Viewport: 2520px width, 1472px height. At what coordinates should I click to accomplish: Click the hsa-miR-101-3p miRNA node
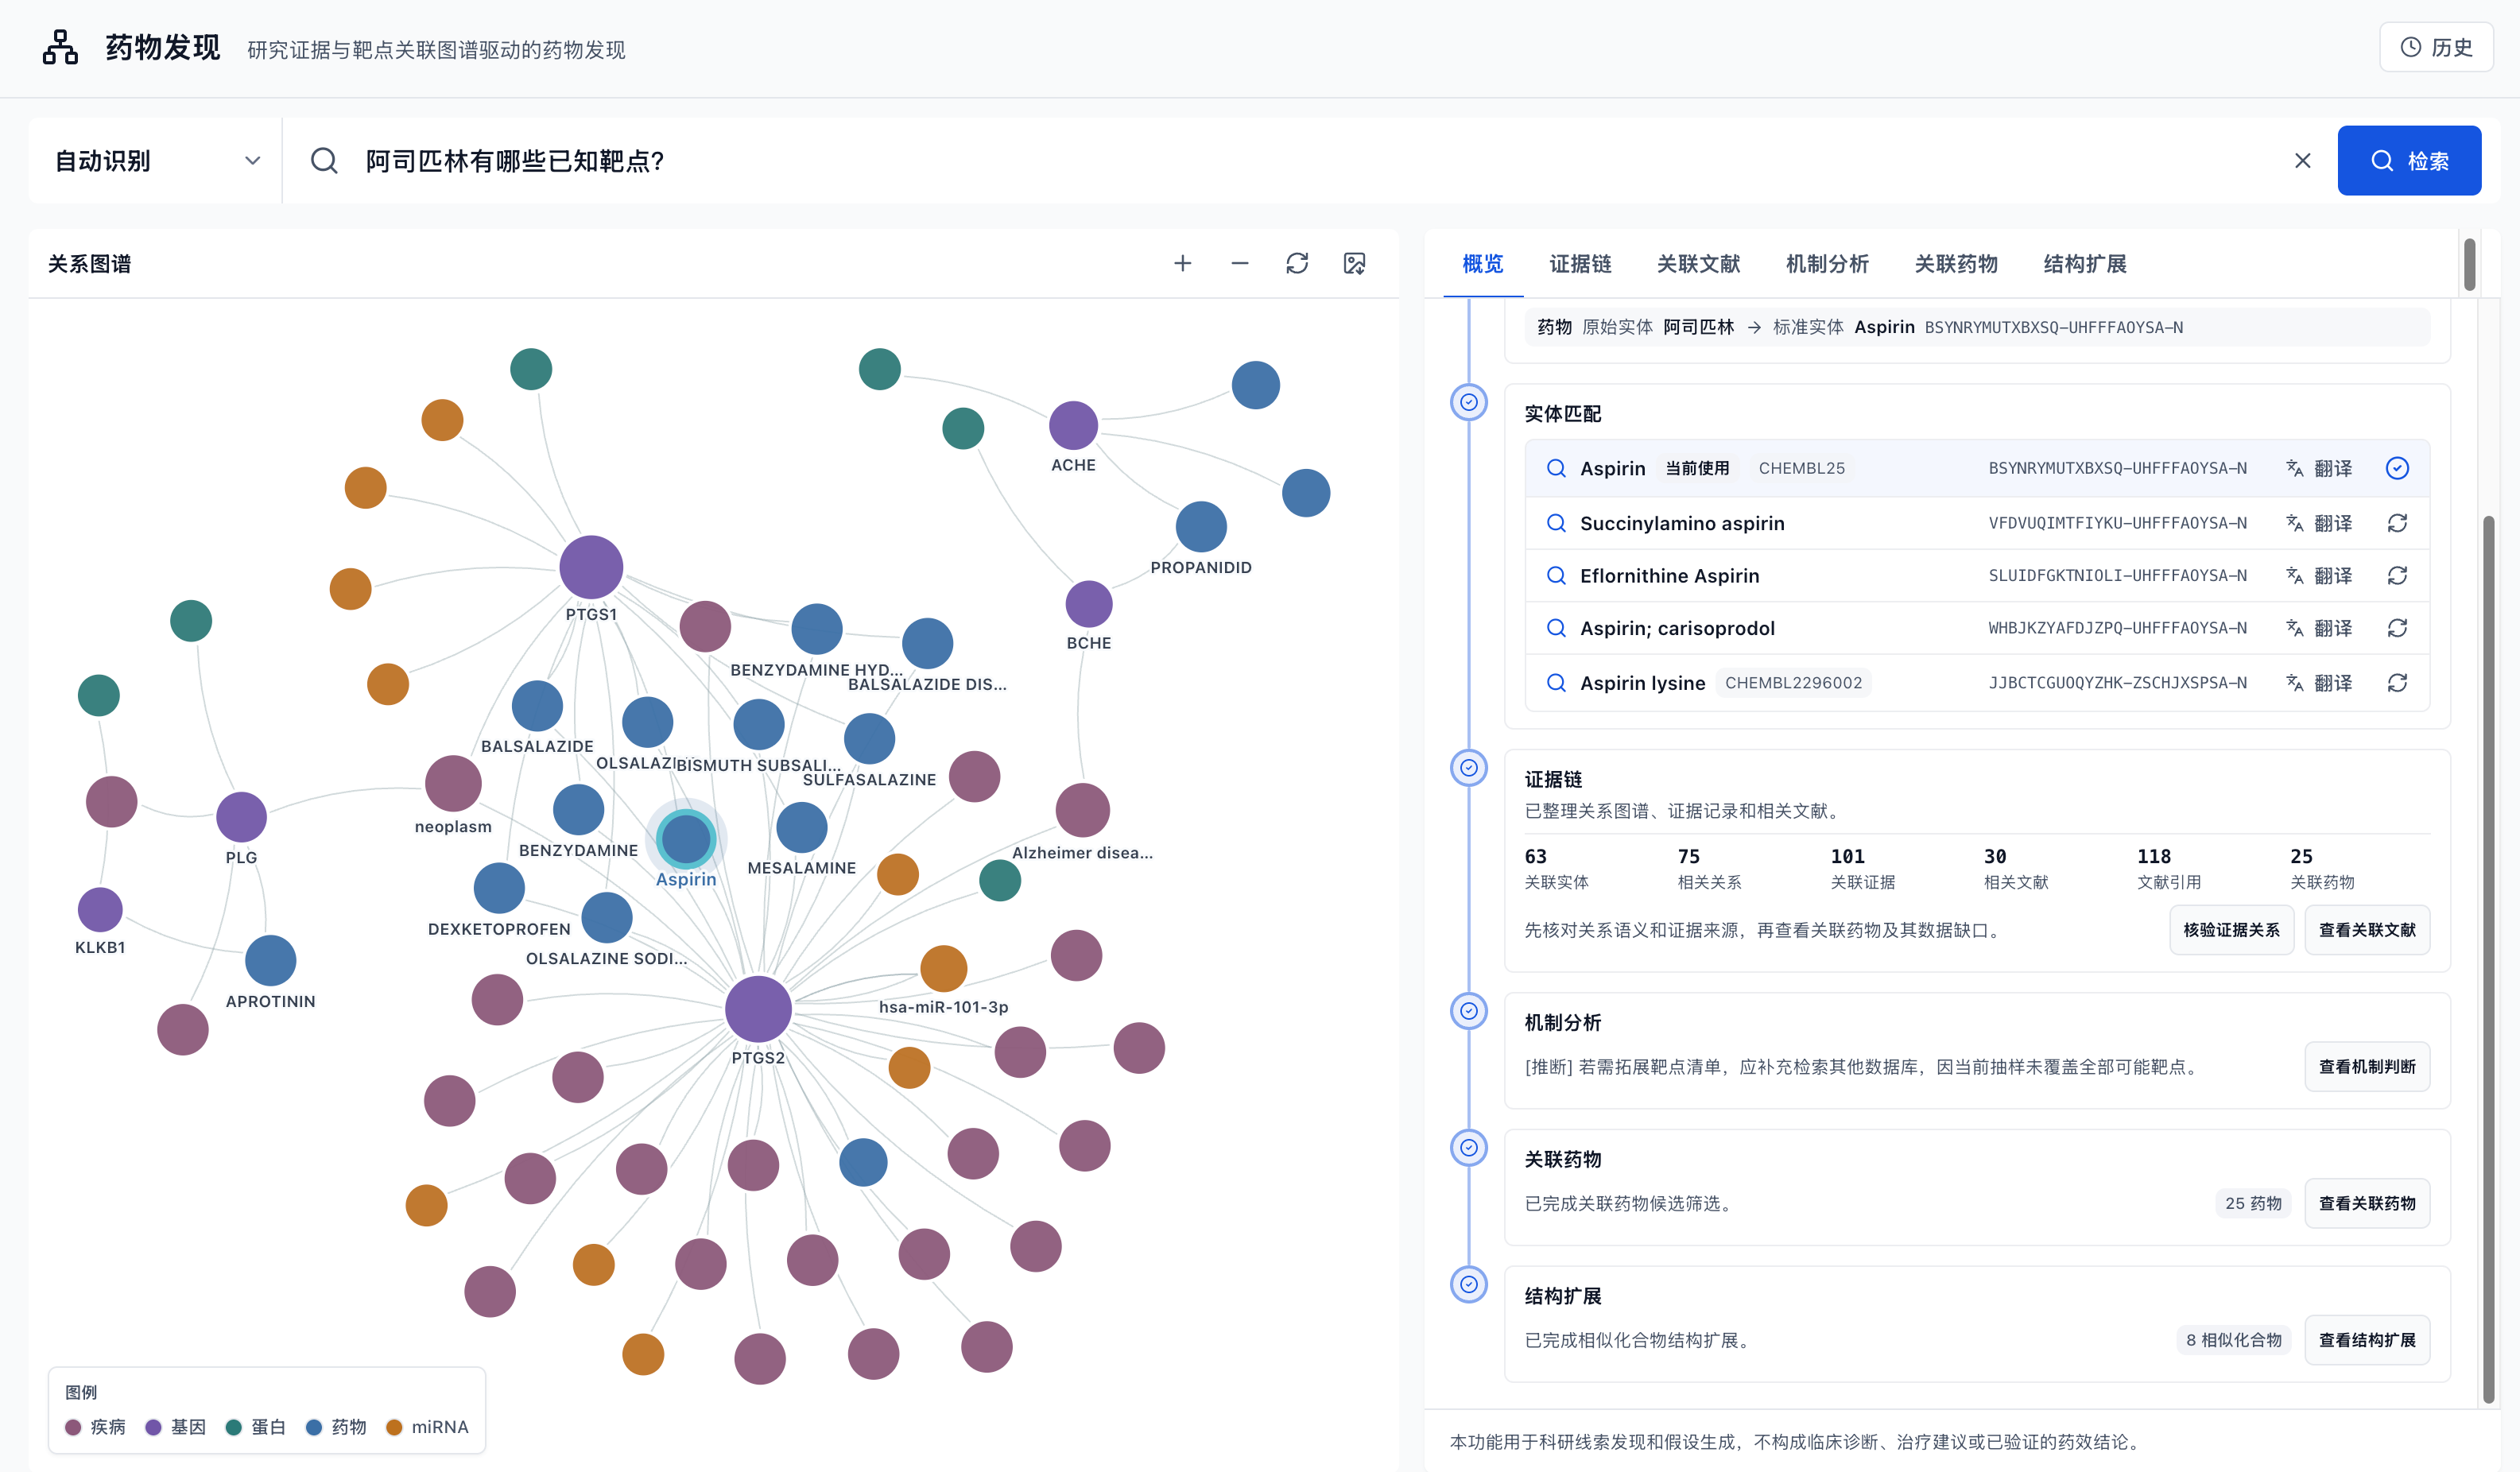click(x=943, y=968)
